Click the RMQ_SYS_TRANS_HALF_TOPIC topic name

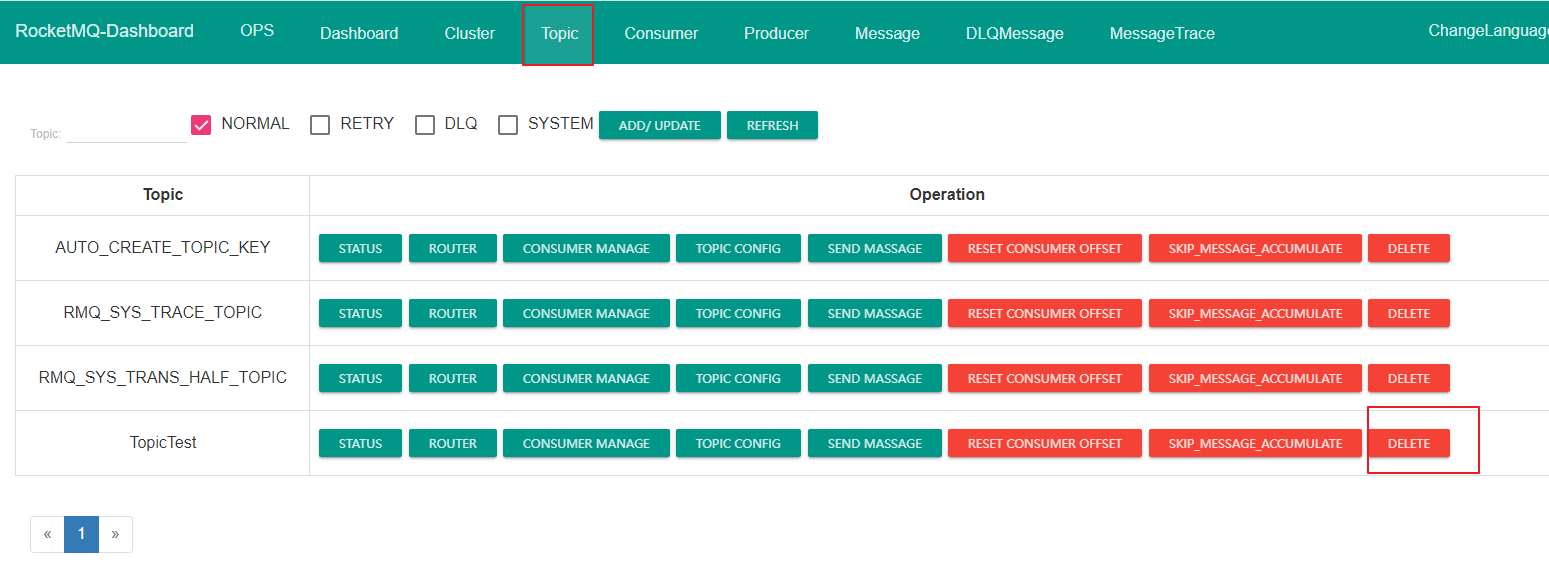tap(163, 377)
